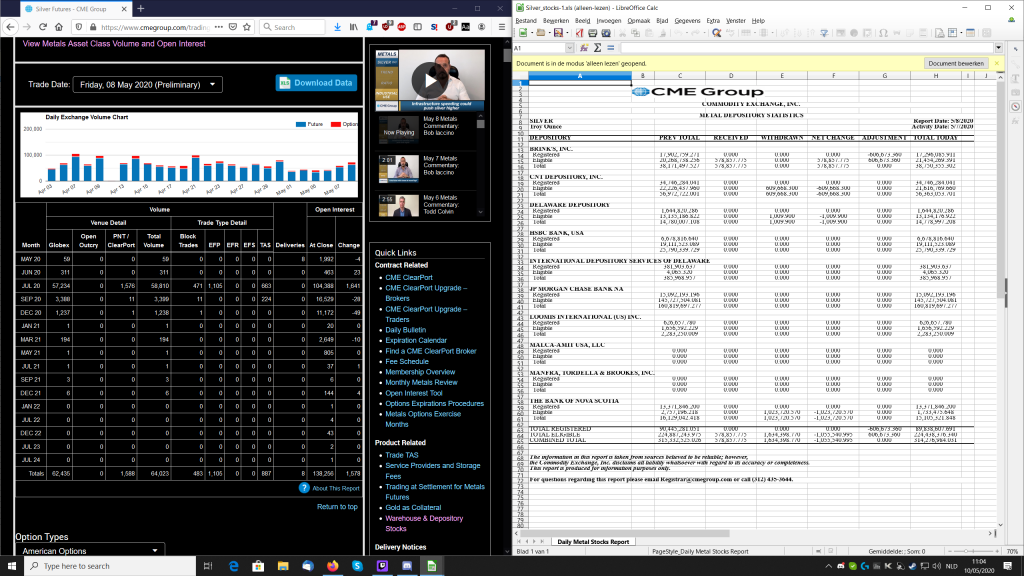Click the Calc formula input line
The height and width of the screenshot is (576, 1024).
[x=806, y=48]
